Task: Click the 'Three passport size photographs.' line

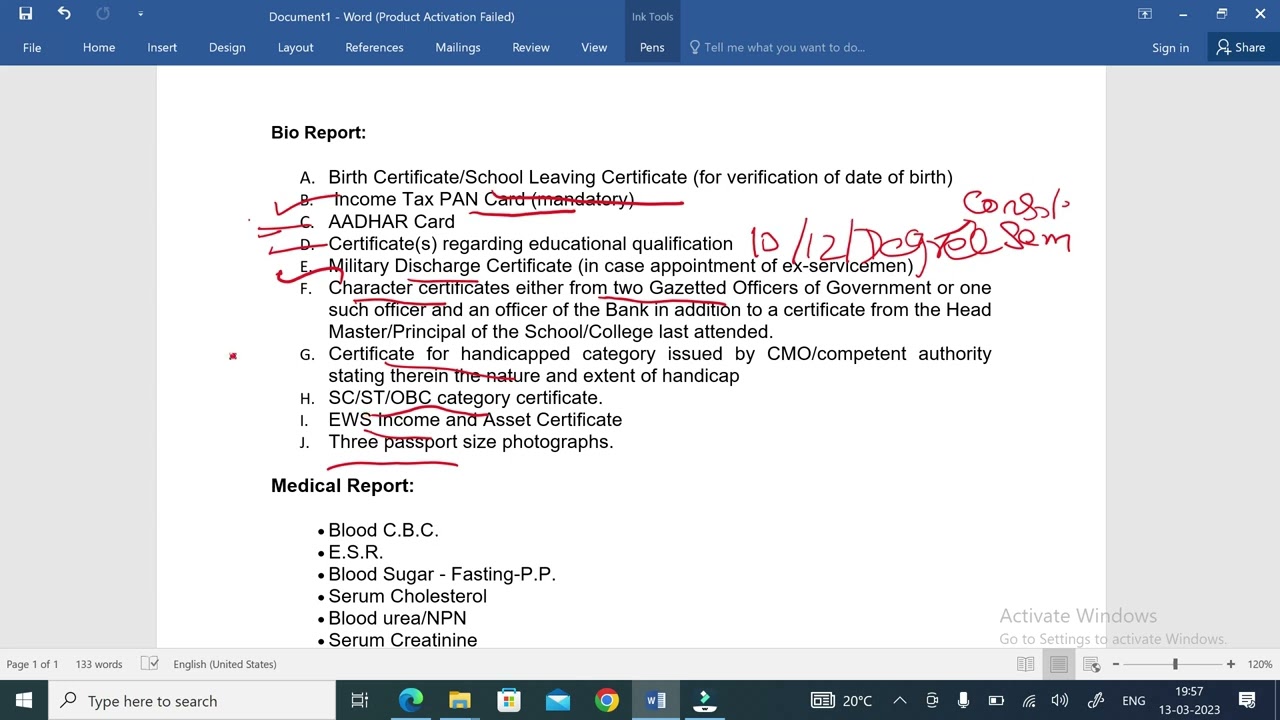Action: [x=470, y=441]
